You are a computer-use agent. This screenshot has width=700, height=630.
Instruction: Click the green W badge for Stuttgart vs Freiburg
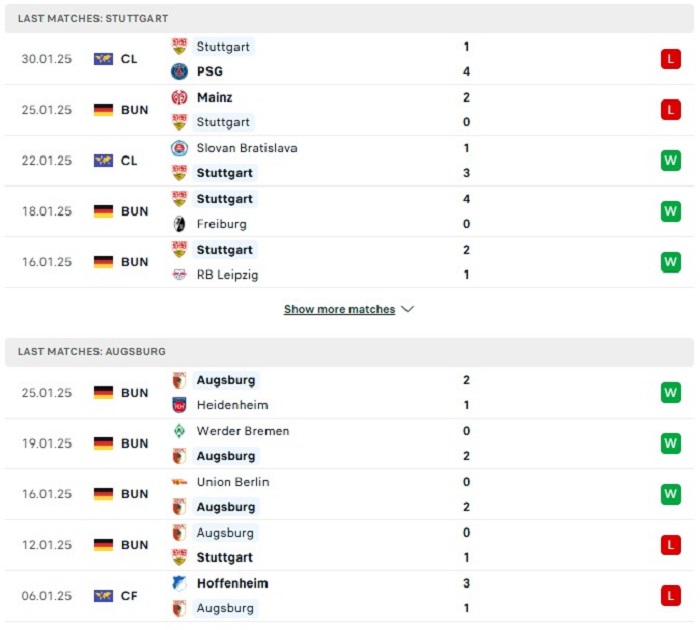671,211
